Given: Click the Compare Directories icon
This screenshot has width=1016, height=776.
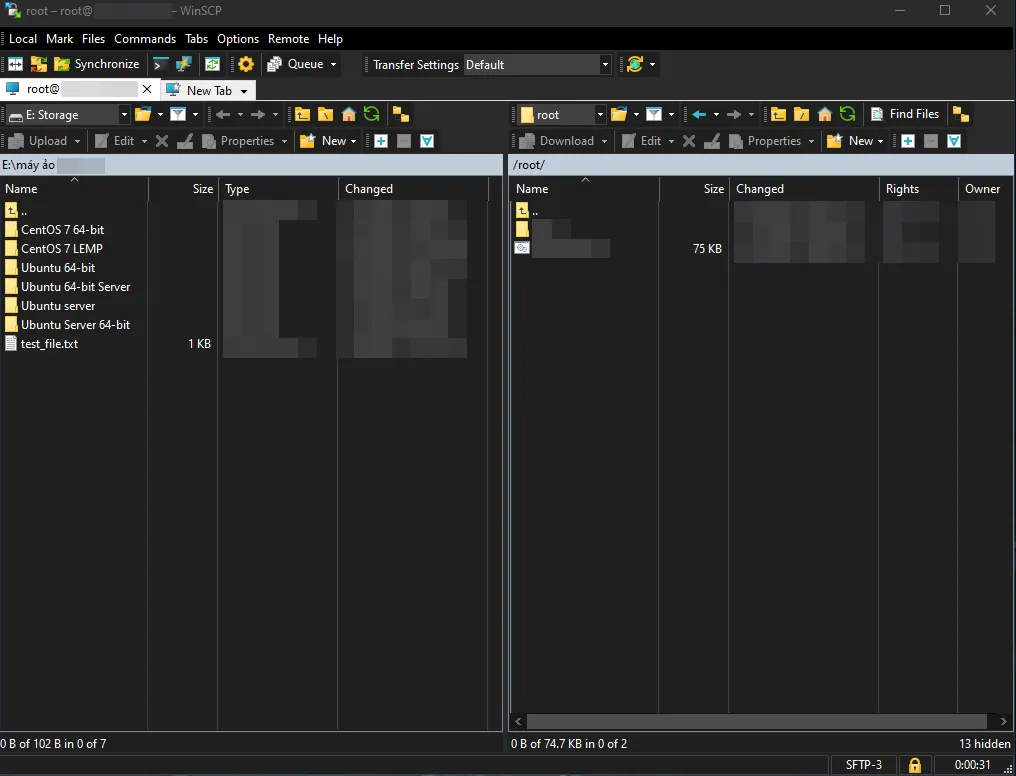Looking at the screenshot, I should click(39, 64).
